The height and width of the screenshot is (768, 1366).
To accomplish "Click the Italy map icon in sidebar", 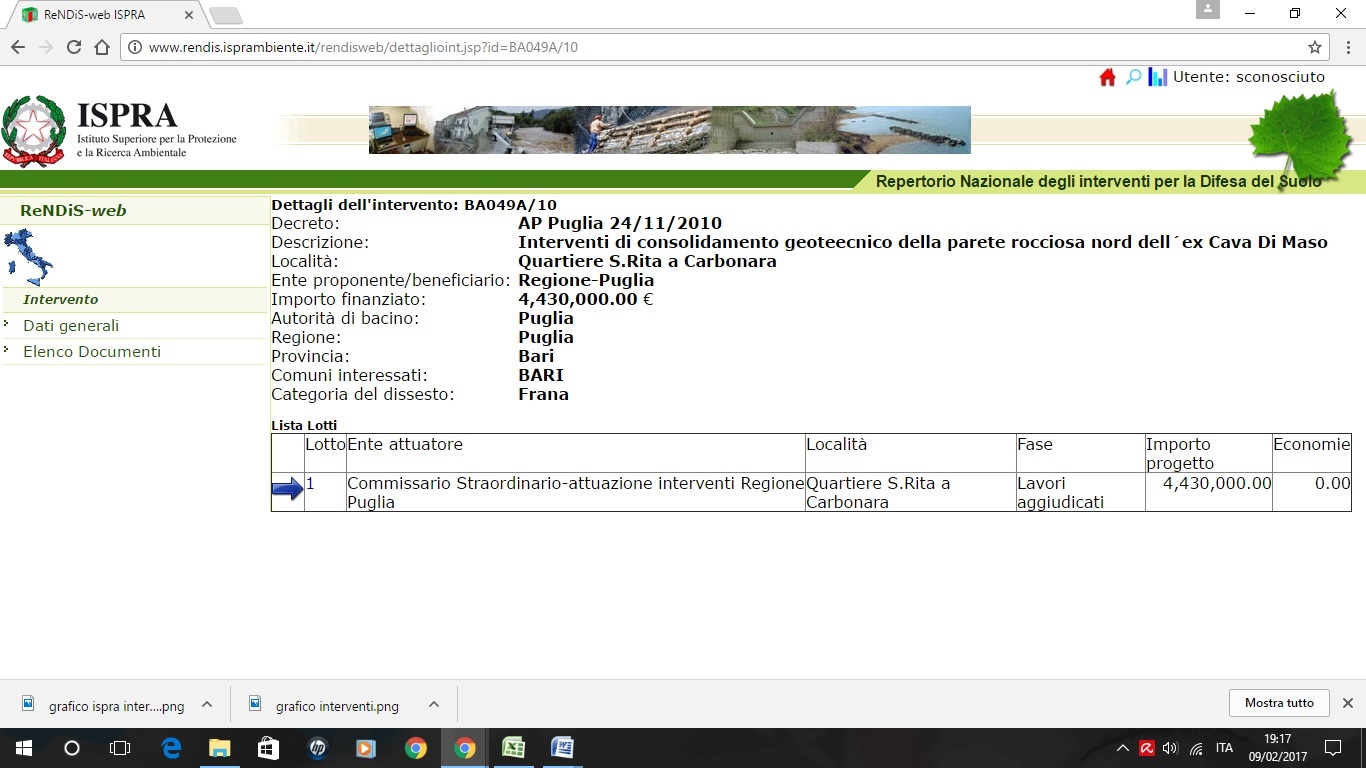I will tap(29, 257).
